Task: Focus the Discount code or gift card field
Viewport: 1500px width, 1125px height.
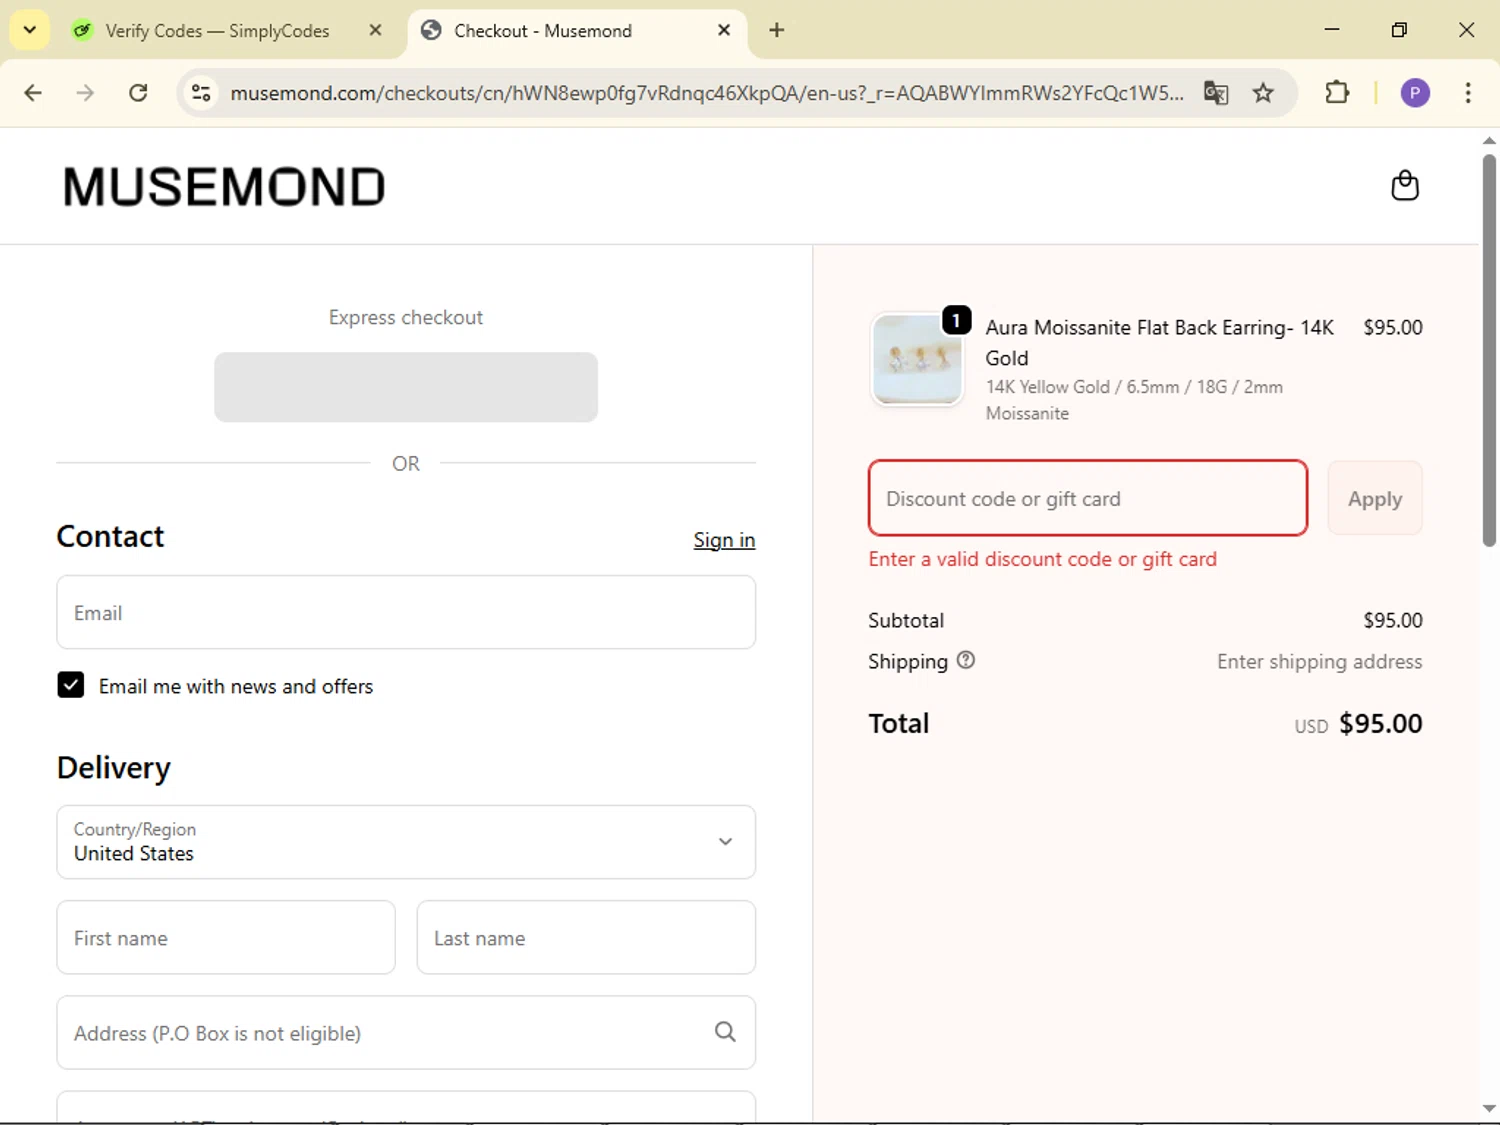Action: [1088, 498]
